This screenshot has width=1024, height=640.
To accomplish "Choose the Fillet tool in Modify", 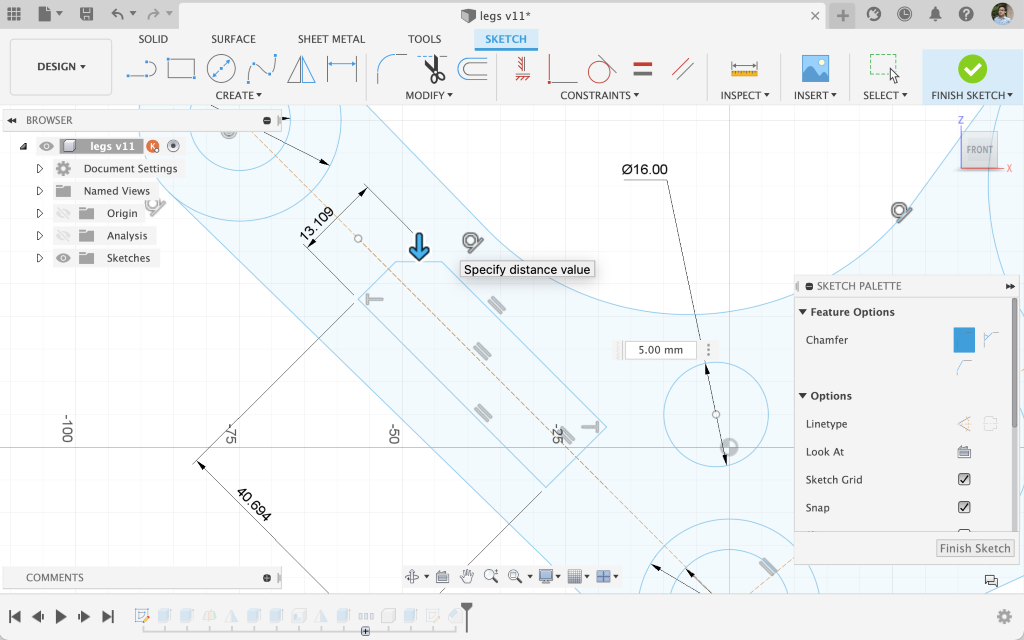I will pyautogui.click(x=391, y=69).
